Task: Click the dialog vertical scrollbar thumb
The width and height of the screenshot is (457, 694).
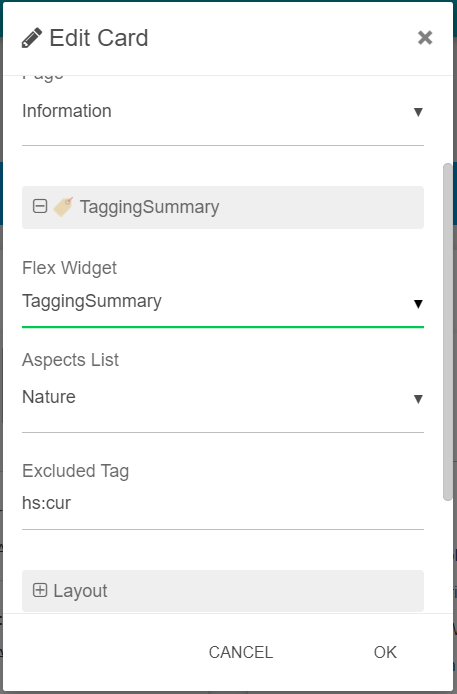Action: point(447,332)
